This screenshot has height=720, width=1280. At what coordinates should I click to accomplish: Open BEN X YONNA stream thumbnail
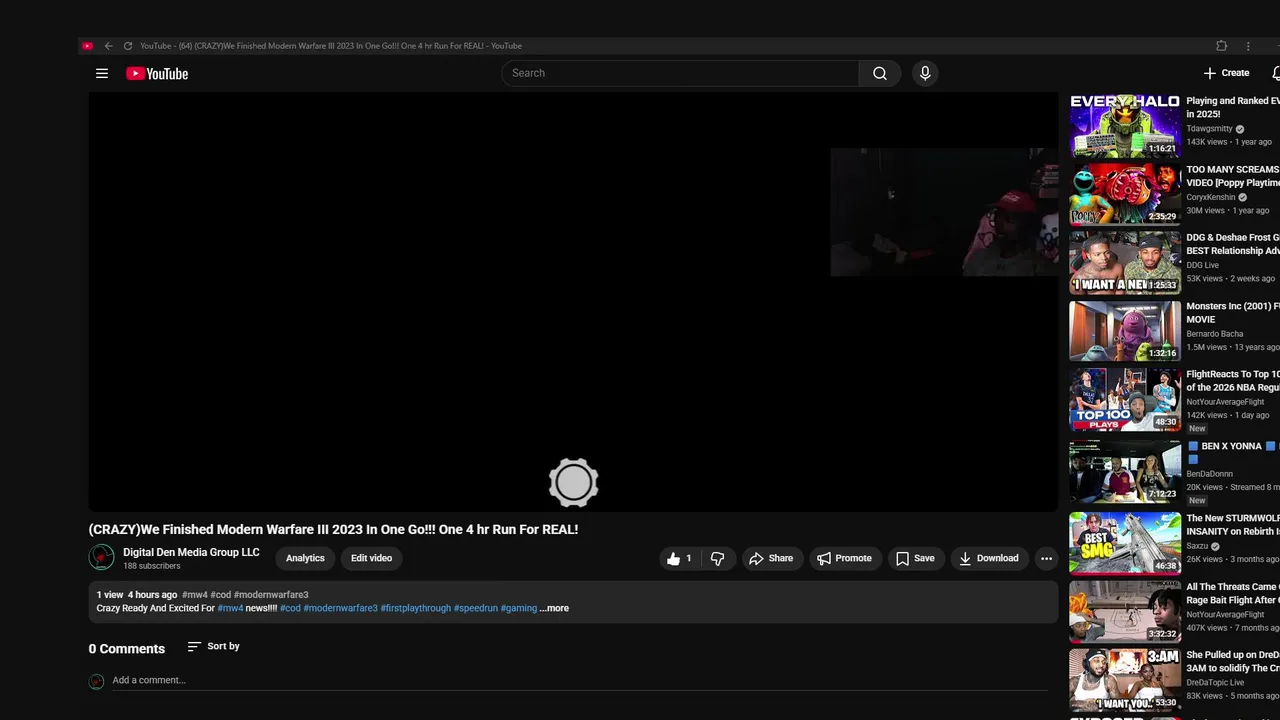pyautogui.click(x=1125, y=471)
